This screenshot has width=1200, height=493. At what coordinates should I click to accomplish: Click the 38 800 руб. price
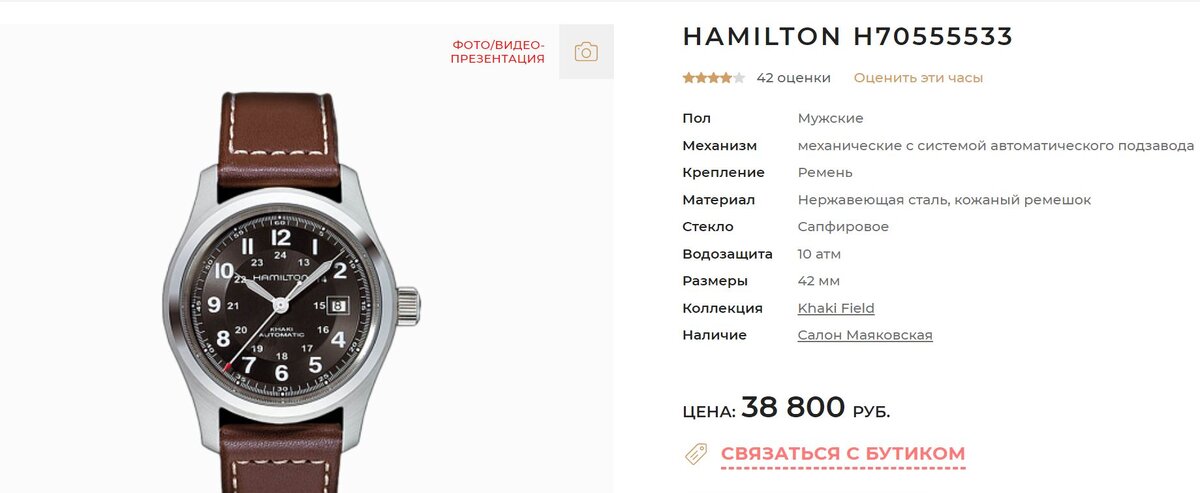coord(816,407)
